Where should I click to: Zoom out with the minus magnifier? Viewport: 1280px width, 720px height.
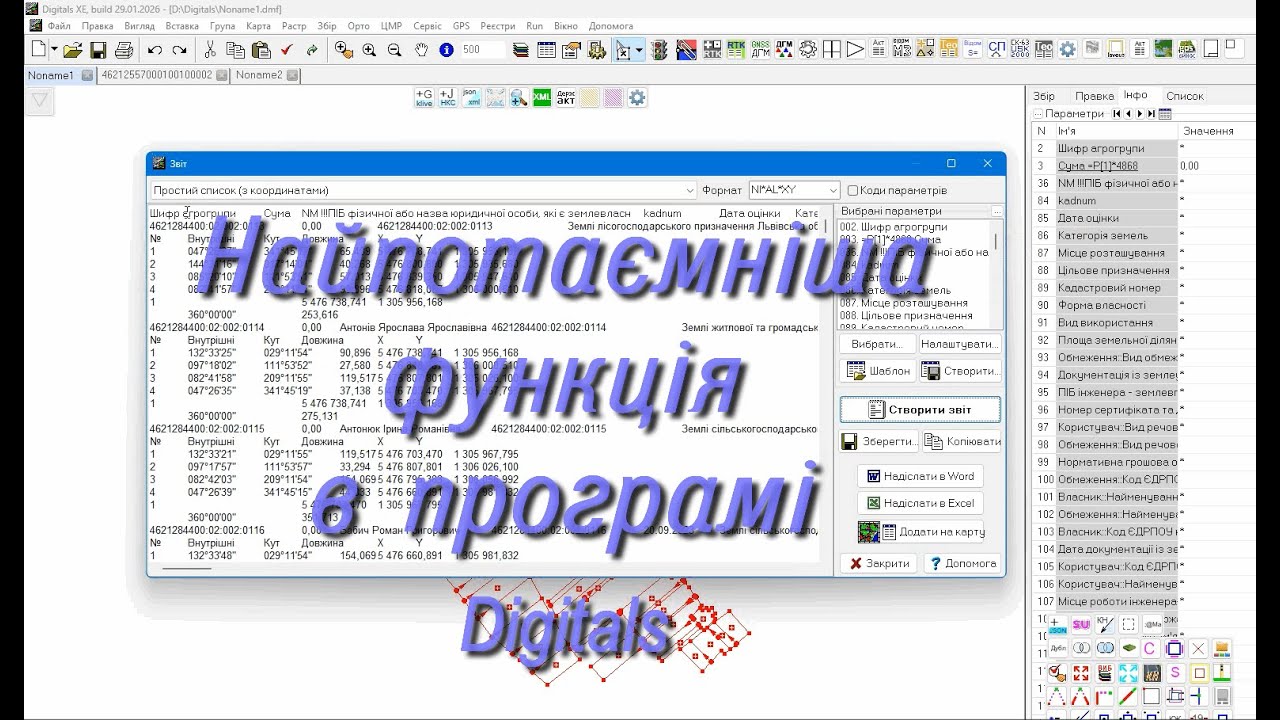394,49
